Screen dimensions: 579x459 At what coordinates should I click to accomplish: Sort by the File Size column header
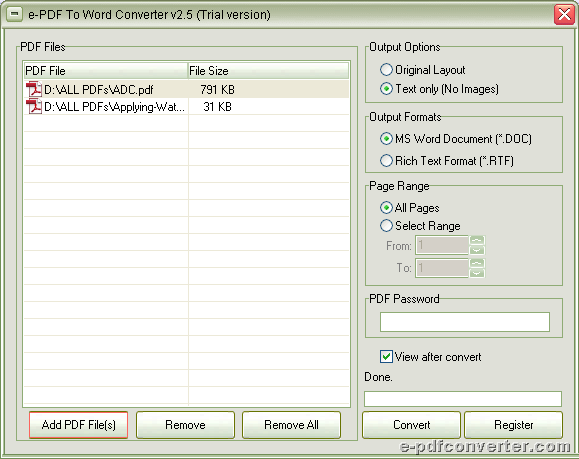coord(268,71)
